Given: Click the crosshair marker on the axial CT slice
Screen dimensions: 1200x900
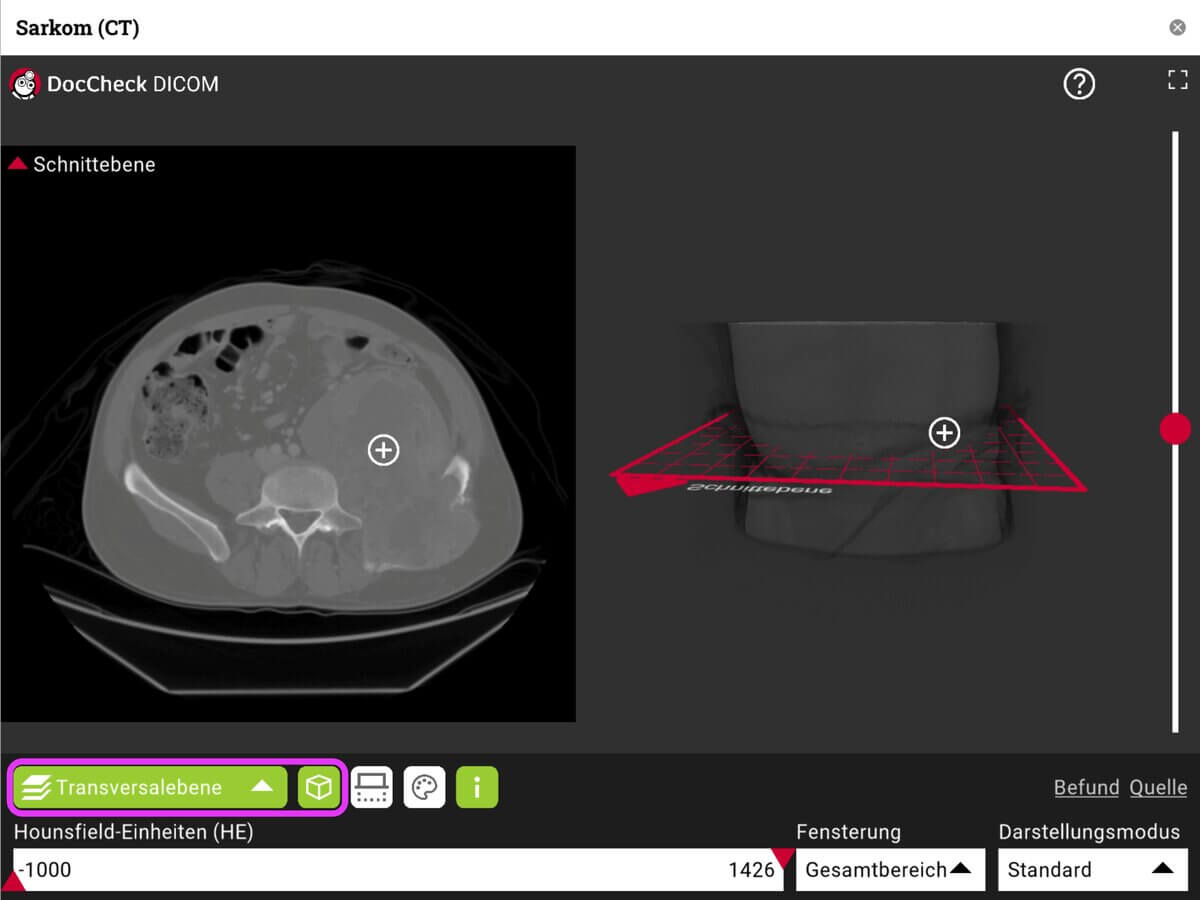Looking at the screenshot, I should click(x=383, y=451).
